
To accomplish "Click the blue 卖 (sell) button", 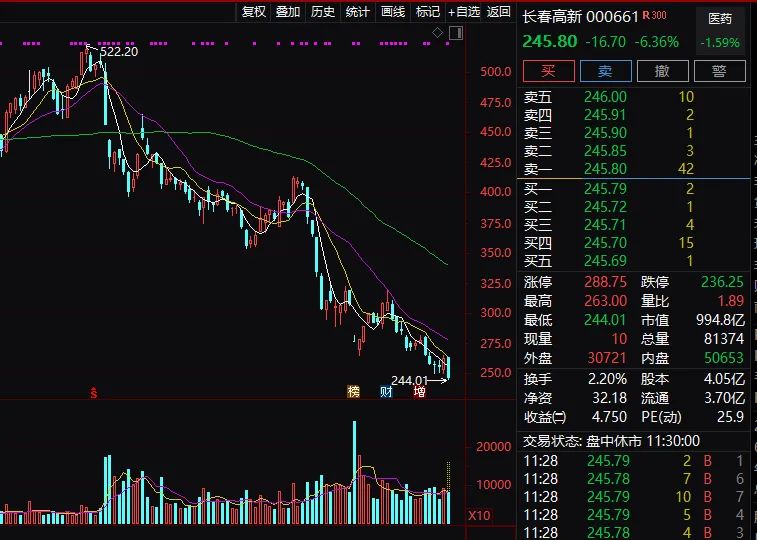I will (x=605, y=71).
